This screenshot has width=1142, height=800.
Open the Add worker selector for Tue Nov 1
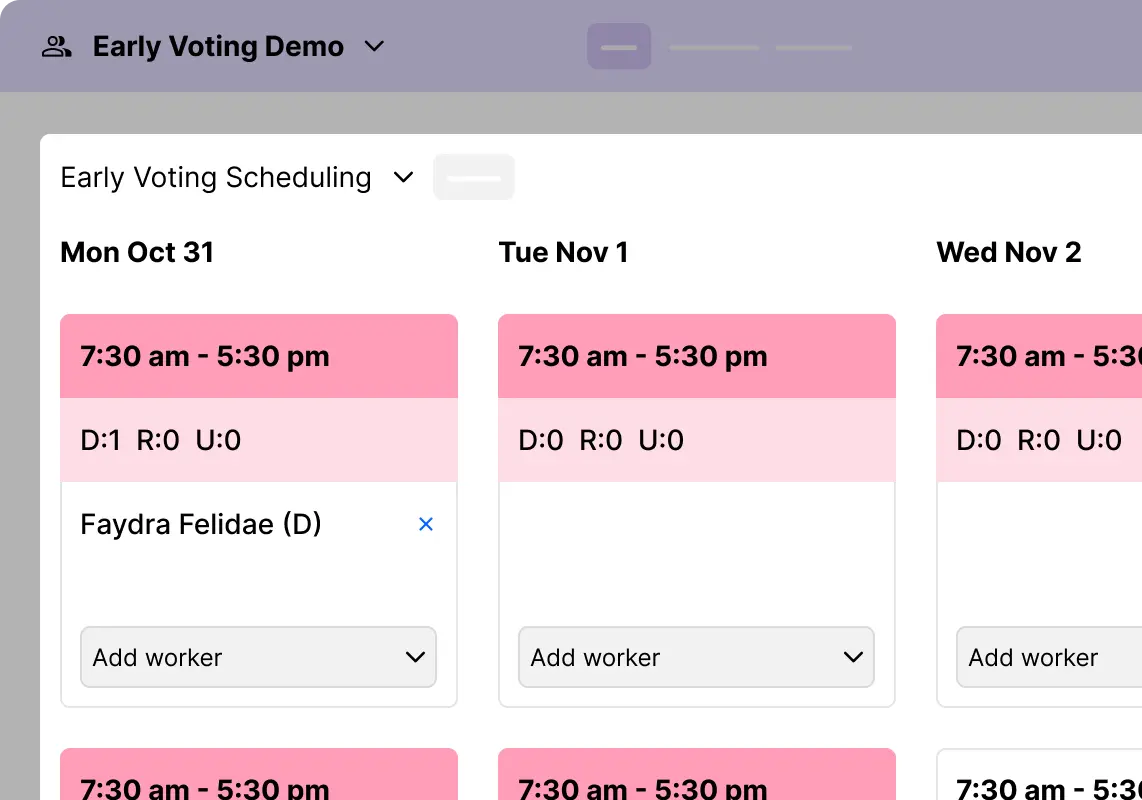[x=696, y=657]
